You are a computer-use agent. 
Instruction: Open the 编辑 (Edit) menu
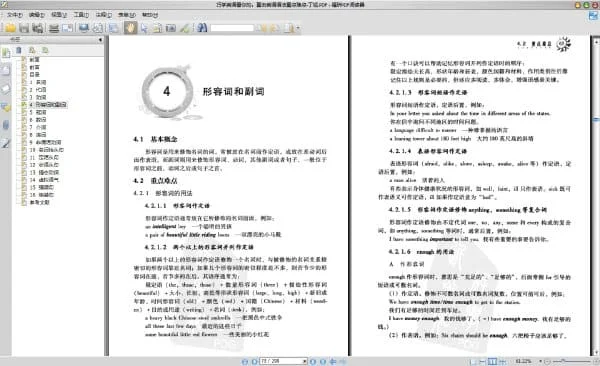(37, 15)
